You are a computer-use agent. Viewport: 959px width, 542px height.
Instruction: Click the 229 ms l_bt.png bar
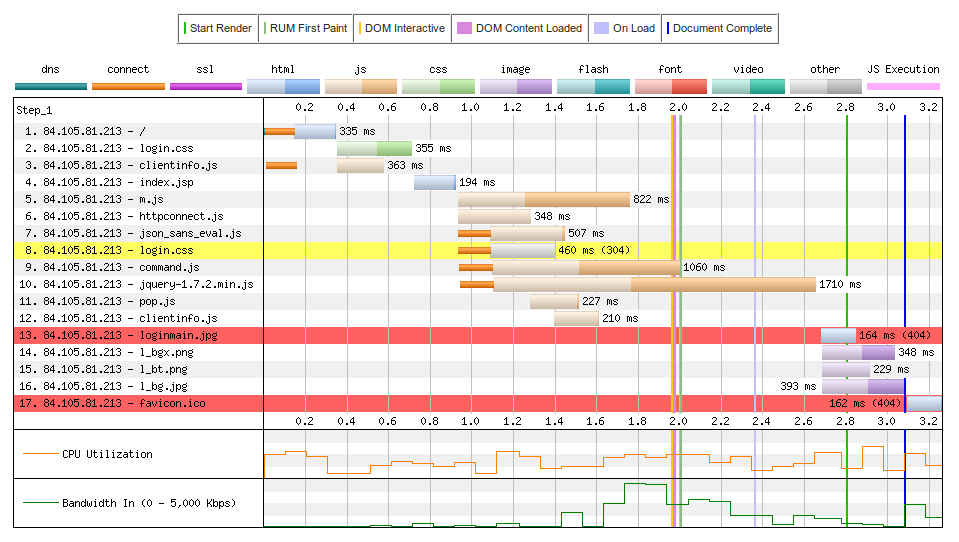846,369
